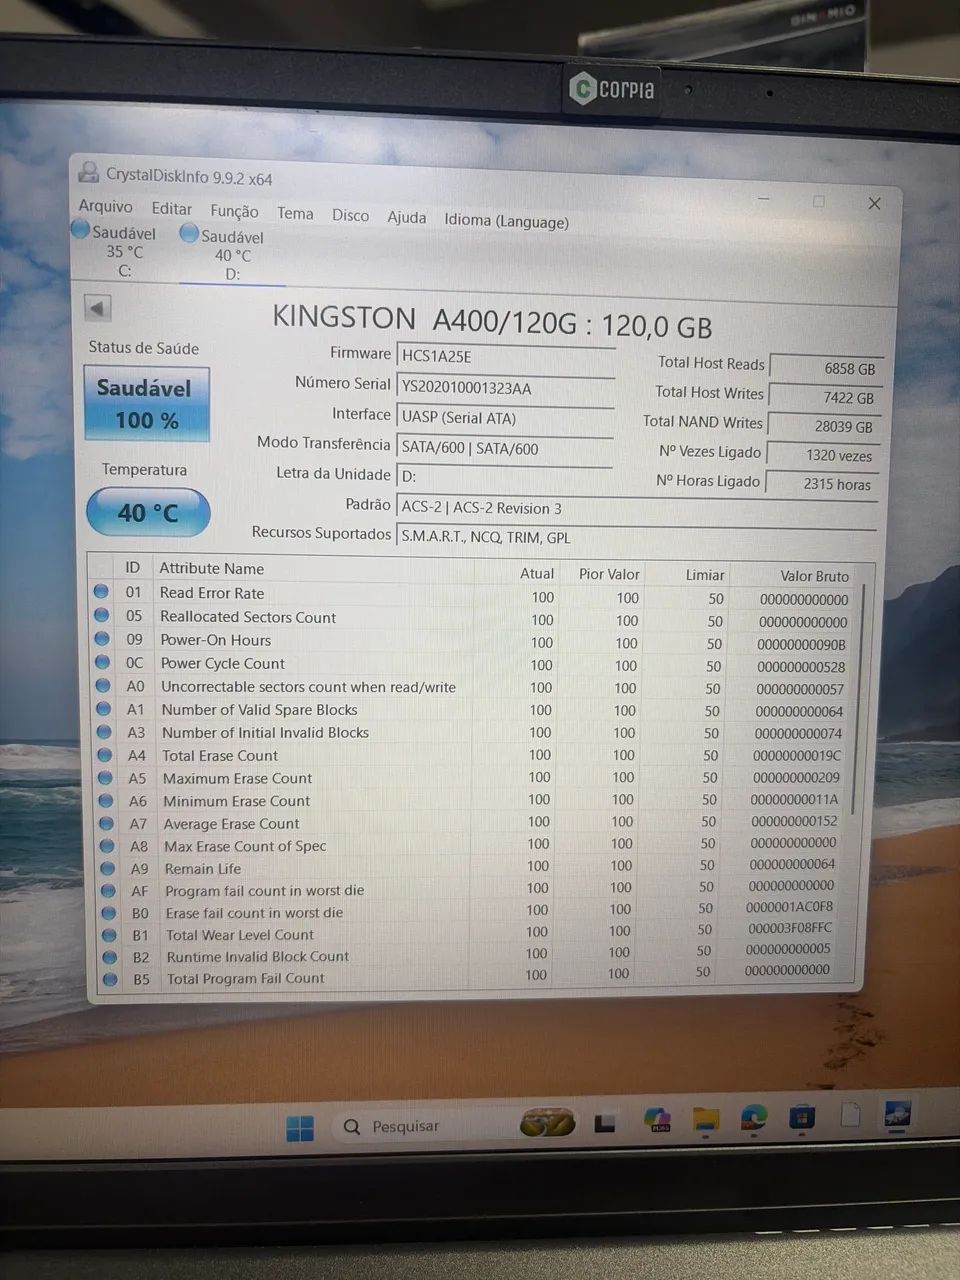Select raw value 000003F08FFC in Total Wear Level
This screenshot has width=960, height=1280.
pyautogui.click(x=790, y=928)
